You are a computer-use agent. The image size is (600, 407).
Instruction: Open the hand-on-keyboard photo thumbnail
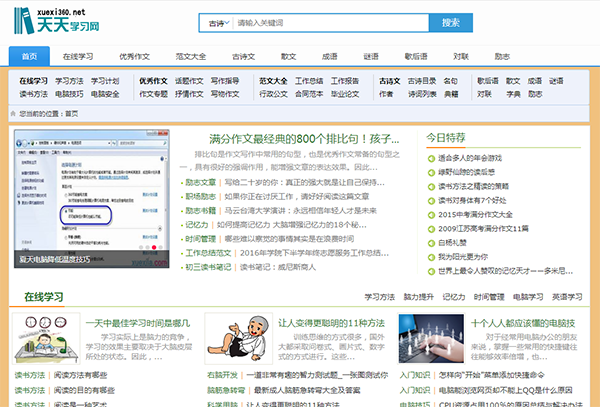tap(431, 338)
